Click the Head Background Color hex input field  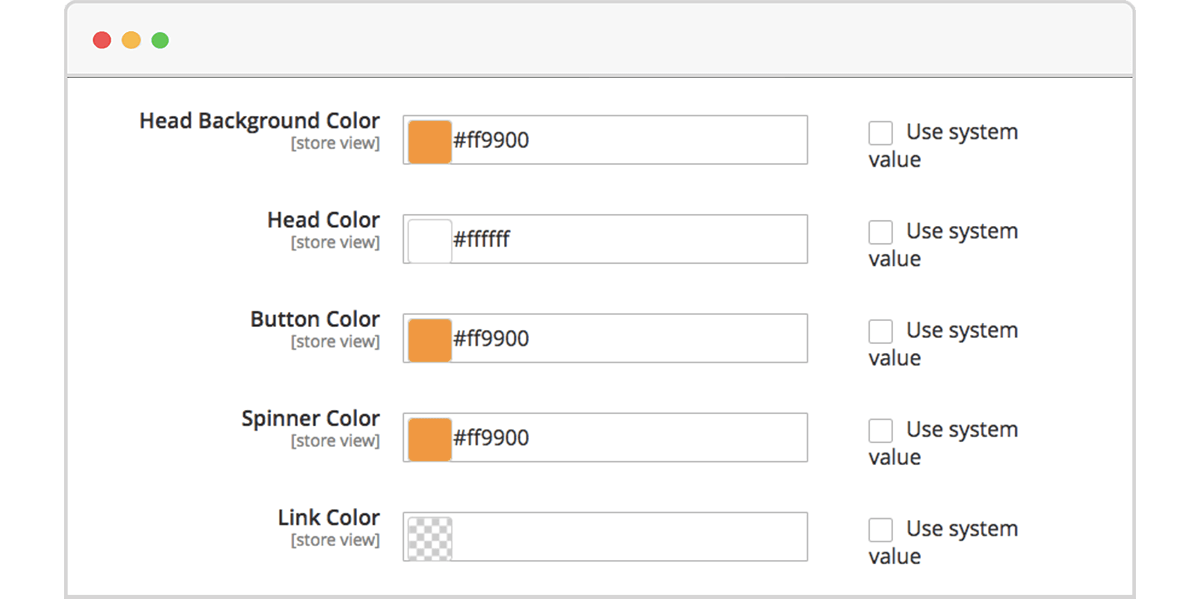tap(630, 141)
